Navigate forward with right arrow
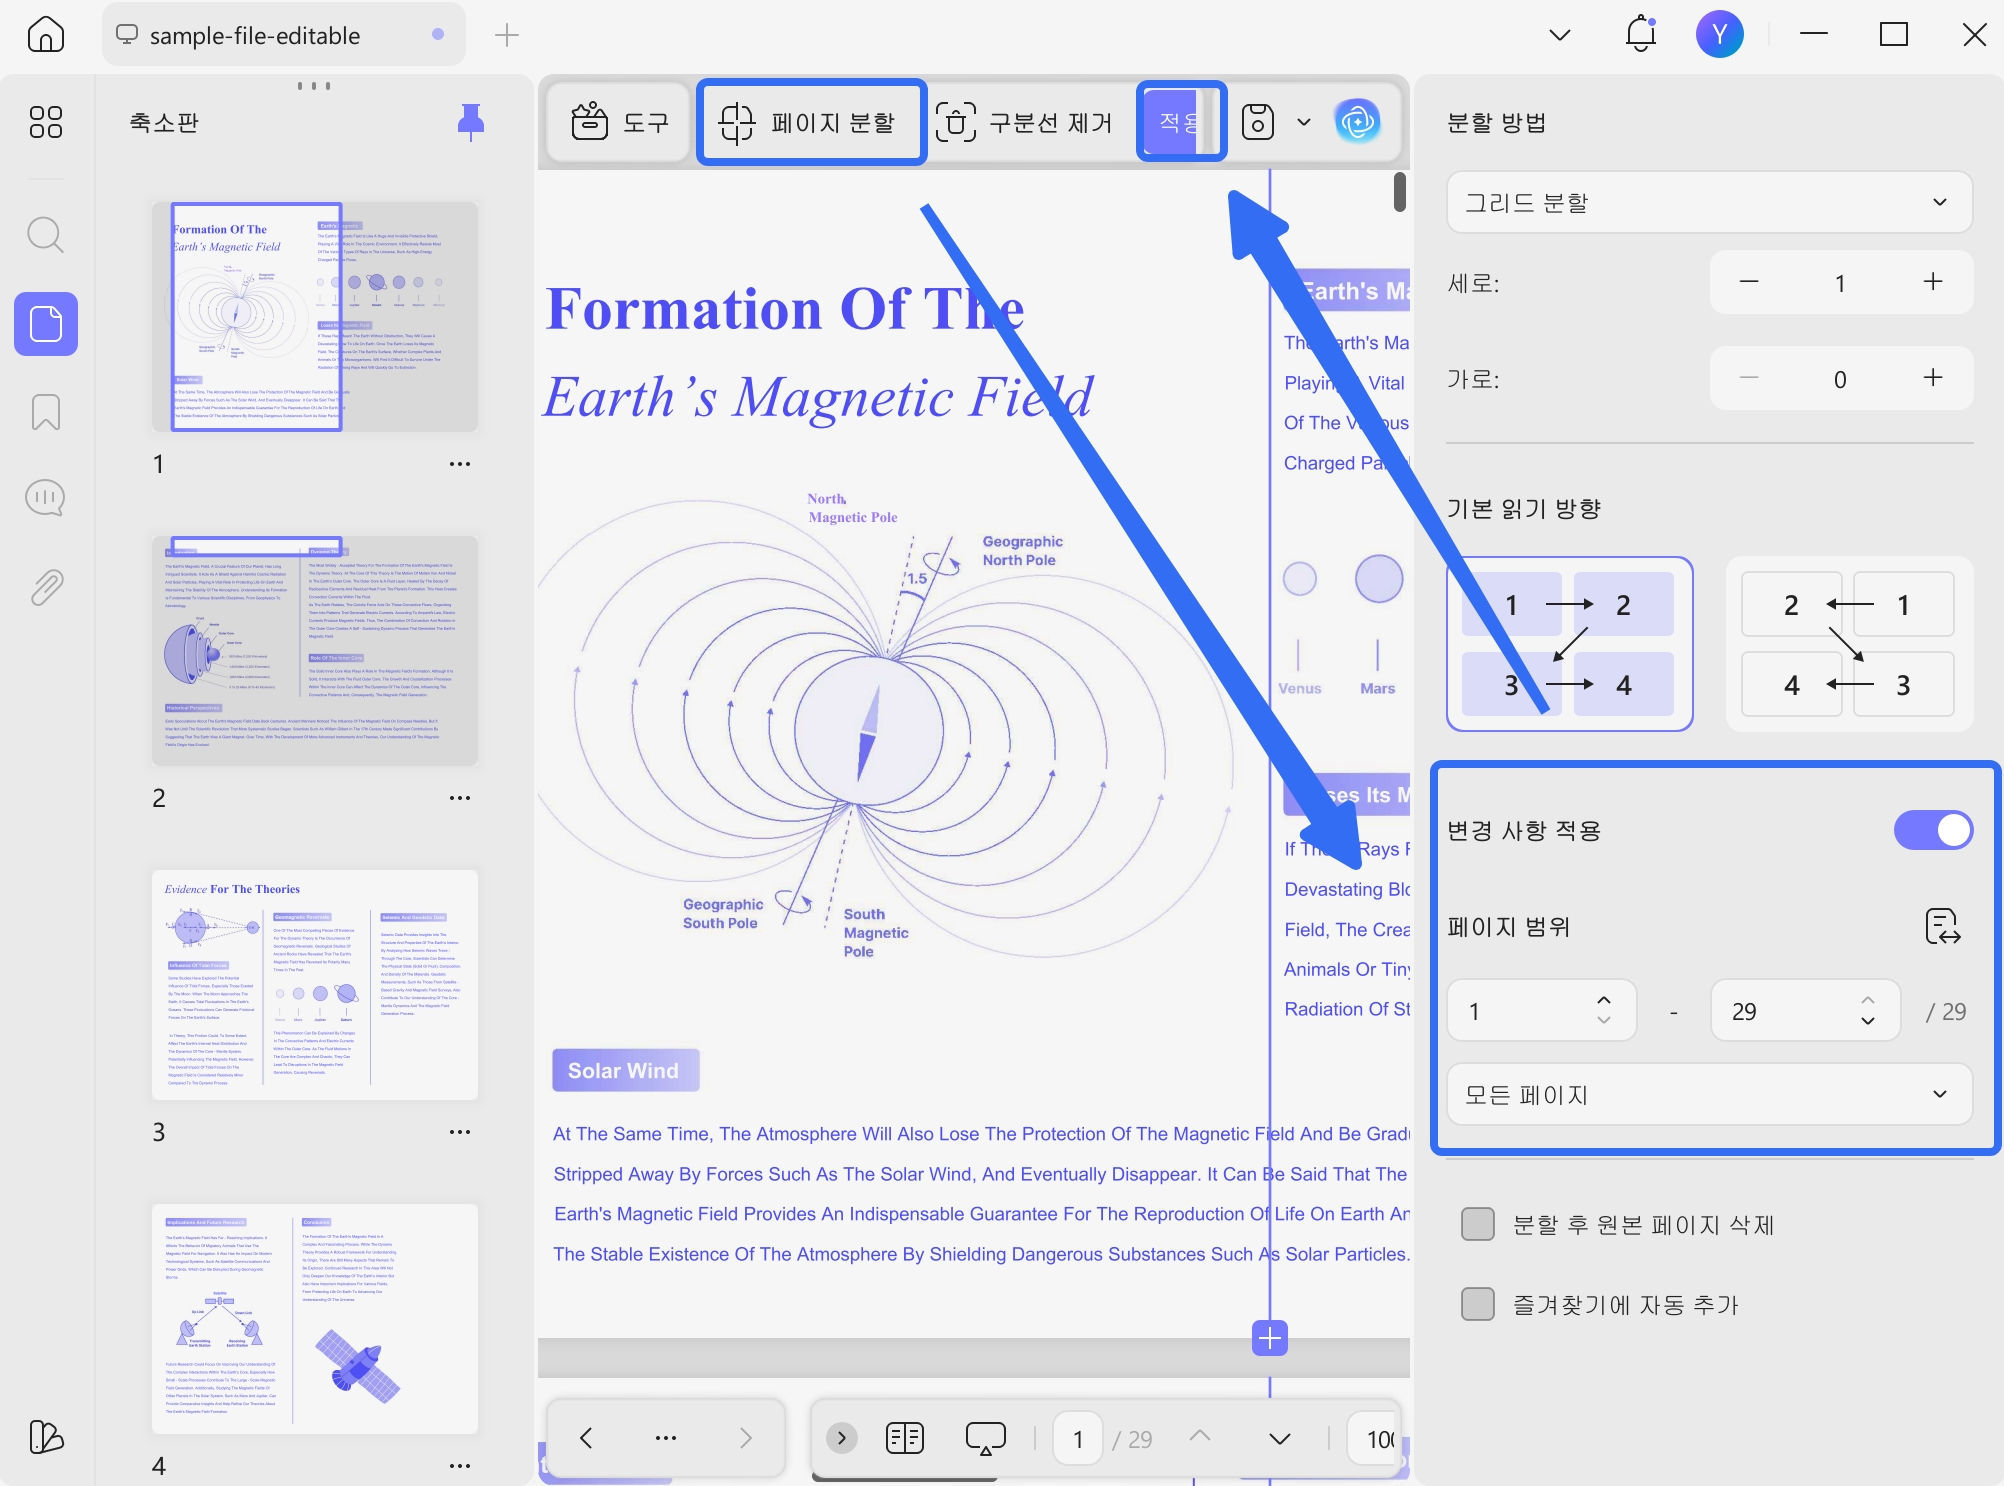The width and height of the screenshot is (2004, 1486). coord(746,1438)
